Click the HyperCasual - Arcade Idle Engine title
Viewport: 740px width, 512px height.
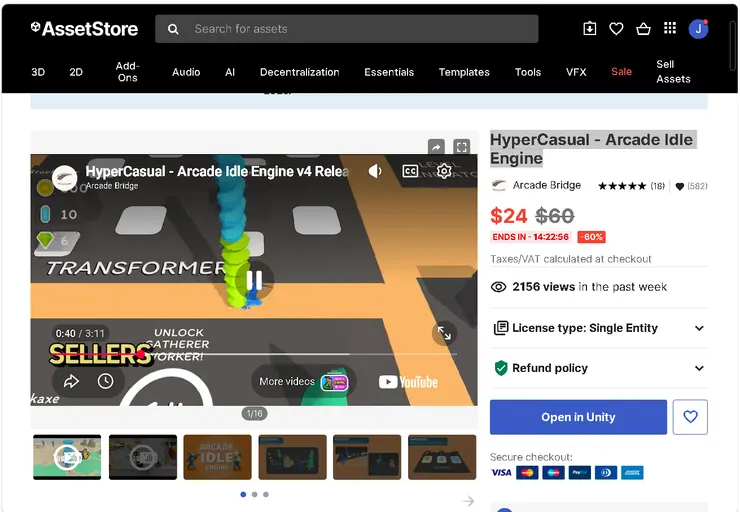point(591,149)
